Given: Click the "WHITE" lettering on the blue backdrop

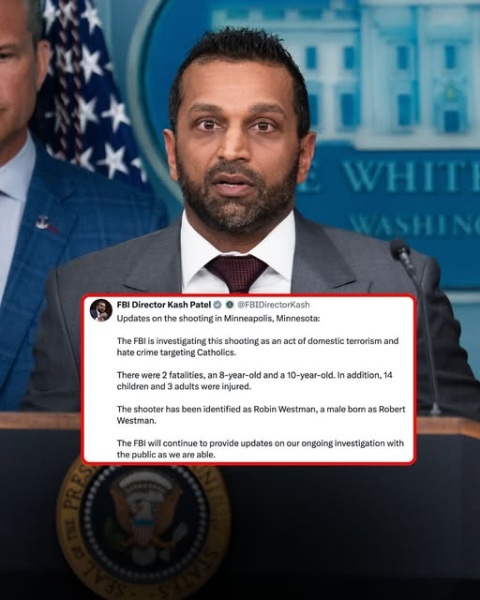Looking at the screenshot, I should (x=410, y=176).
